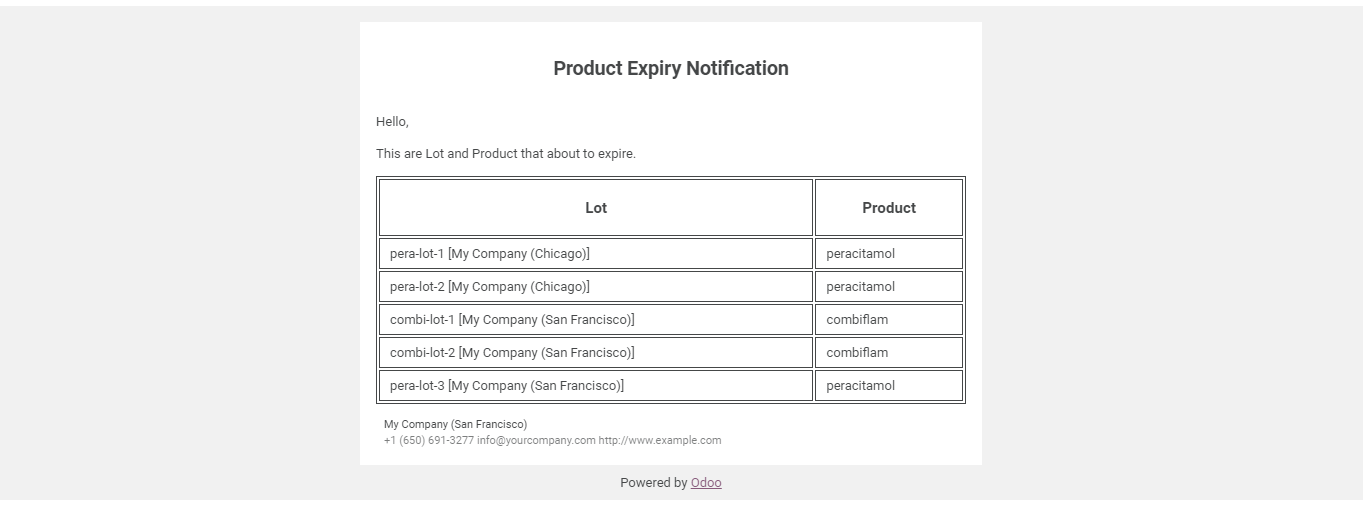The width and height of the screenshot is (1363, 513).
Task: Open the http://www.example.com website link
Action: click(x=660, y=440)
